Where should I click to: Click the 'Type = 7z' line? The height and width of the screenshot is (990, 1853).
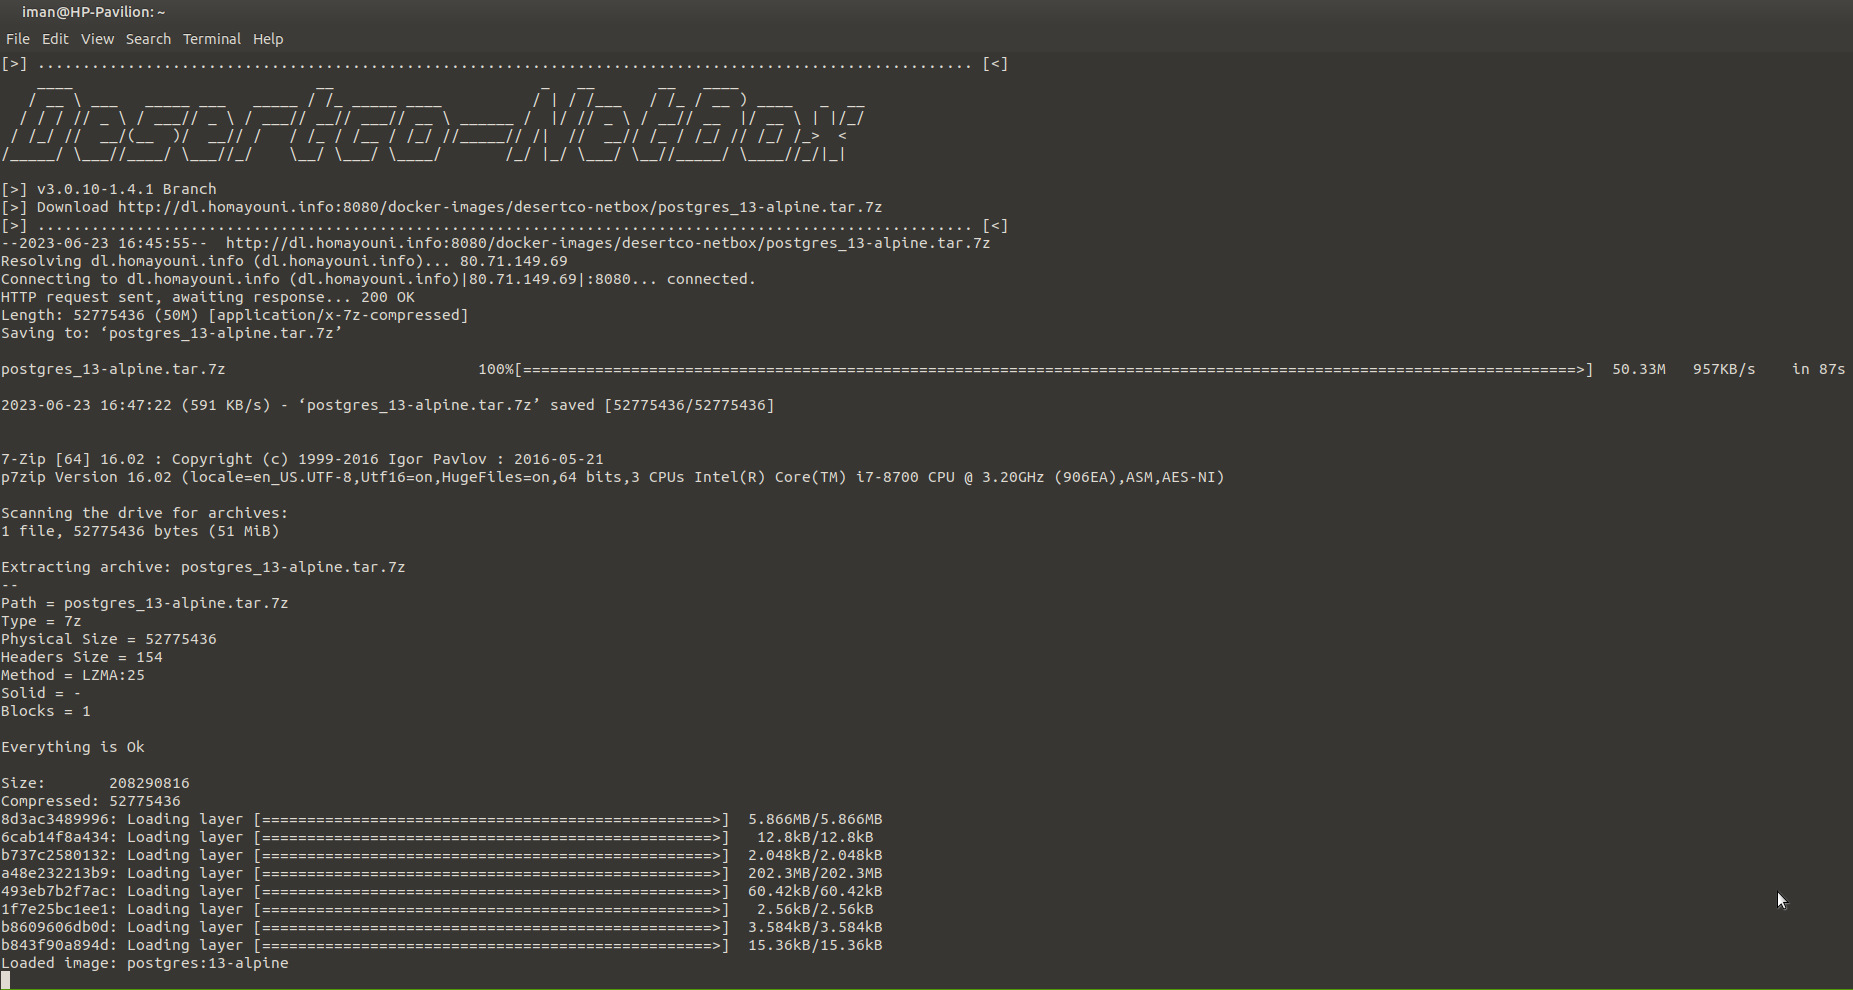point(41,621)
